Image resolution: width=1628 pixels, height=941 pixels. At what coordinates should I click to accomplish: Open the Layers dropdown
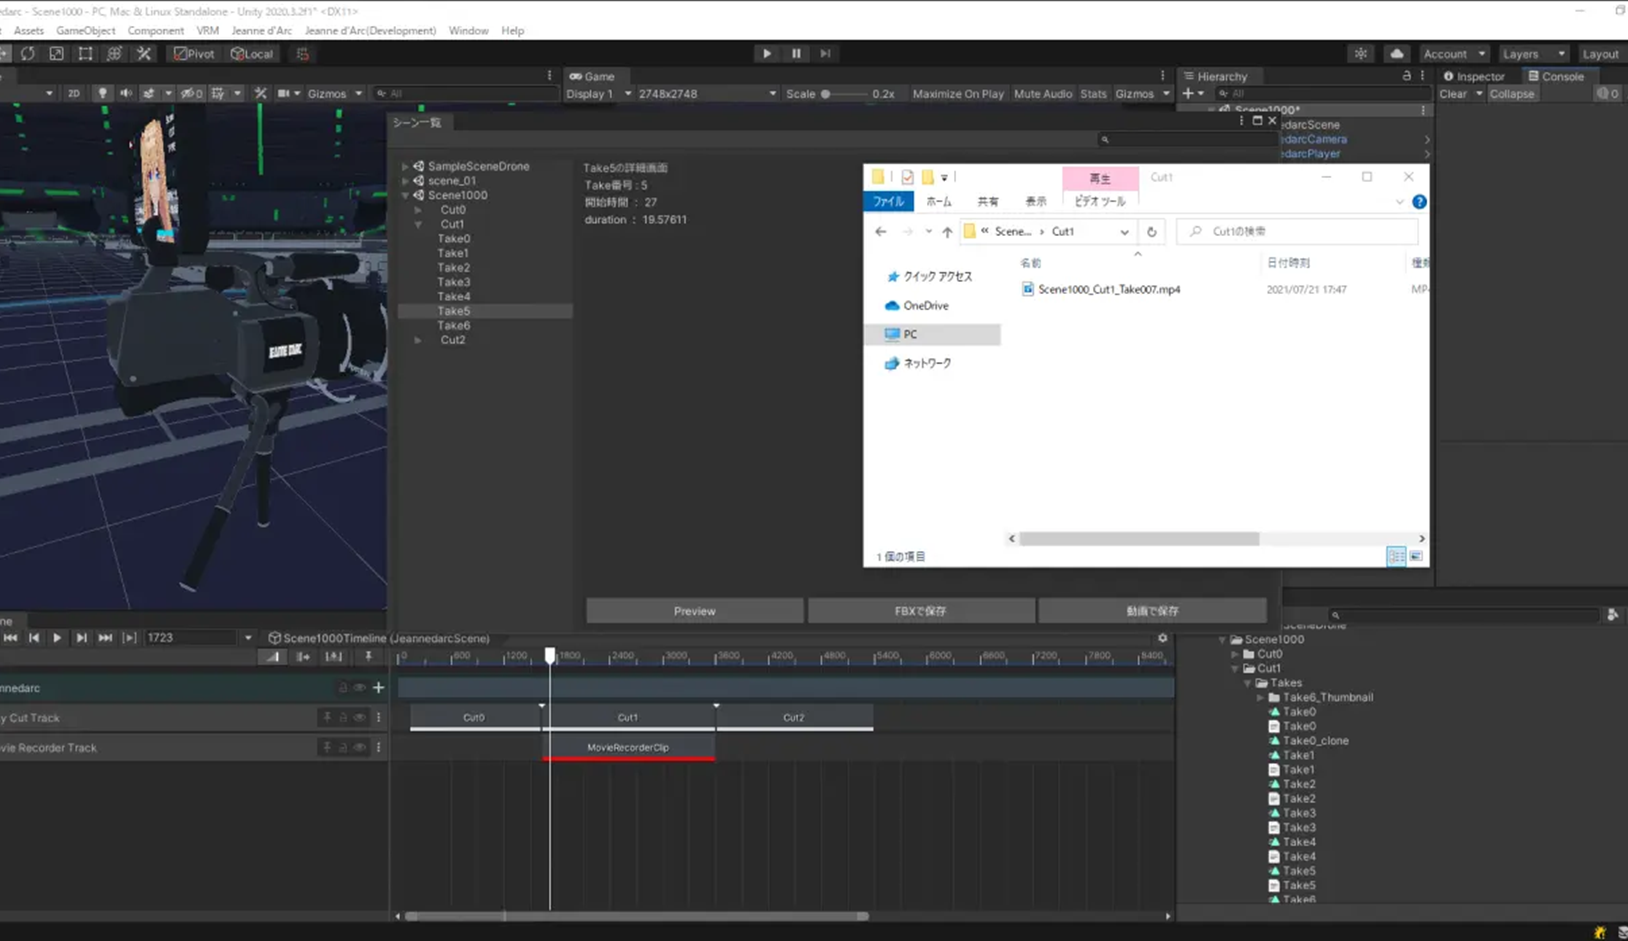pos(1532,54)
